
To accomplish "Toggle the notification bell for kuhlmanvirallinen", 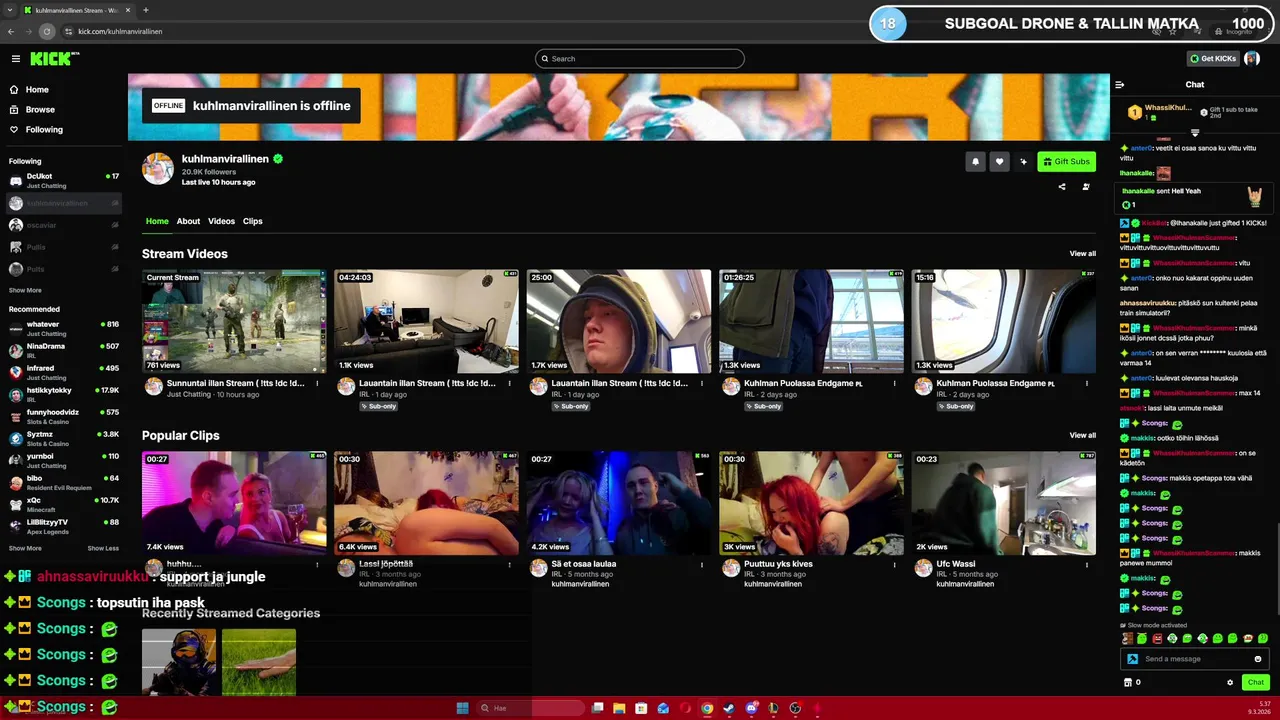I will pos(976,161).
